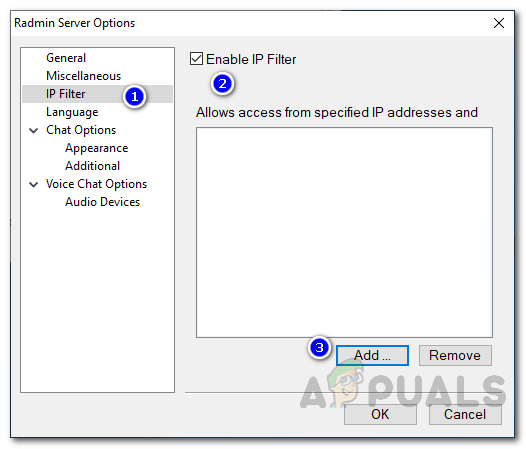Confirm settings with the OK button
Image resolution: width=526 pixels, height=449 pixels.
coord(380,414)
